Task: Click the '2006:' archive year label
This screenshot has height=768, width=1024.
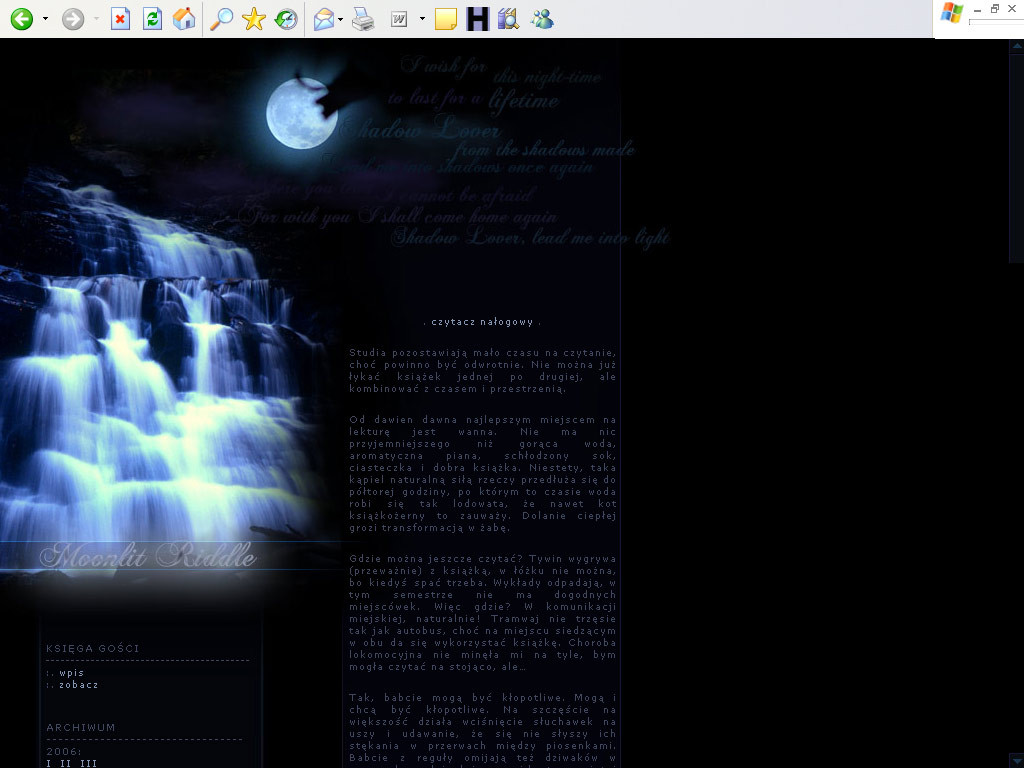Action: tap(64, 752)
